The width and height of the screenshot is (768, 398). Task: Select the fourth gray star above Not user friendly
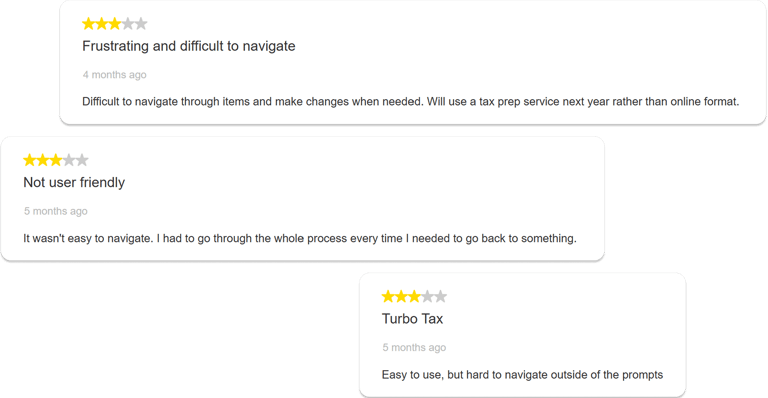click(x=69, y=160)
